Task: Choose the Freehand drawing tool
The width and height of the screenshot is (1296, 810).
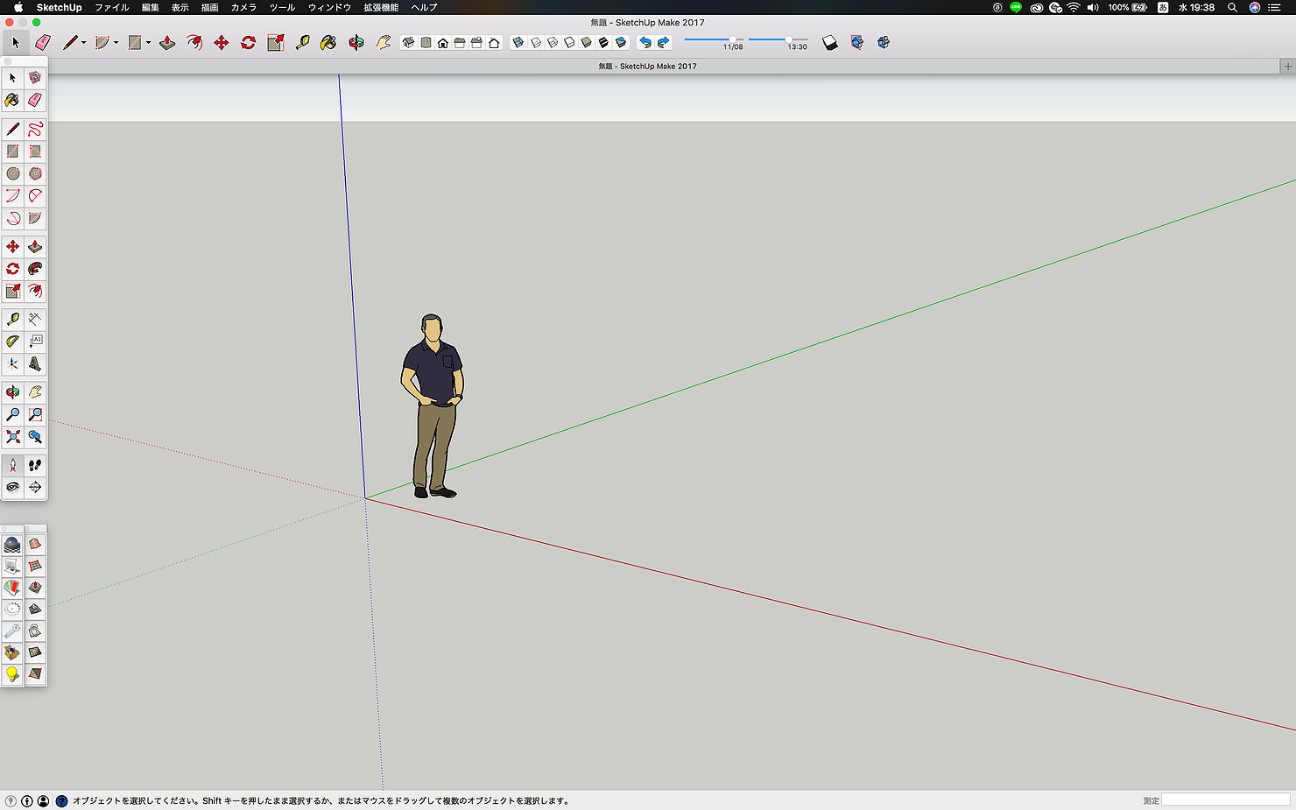Action: click(x=35, y=129)
